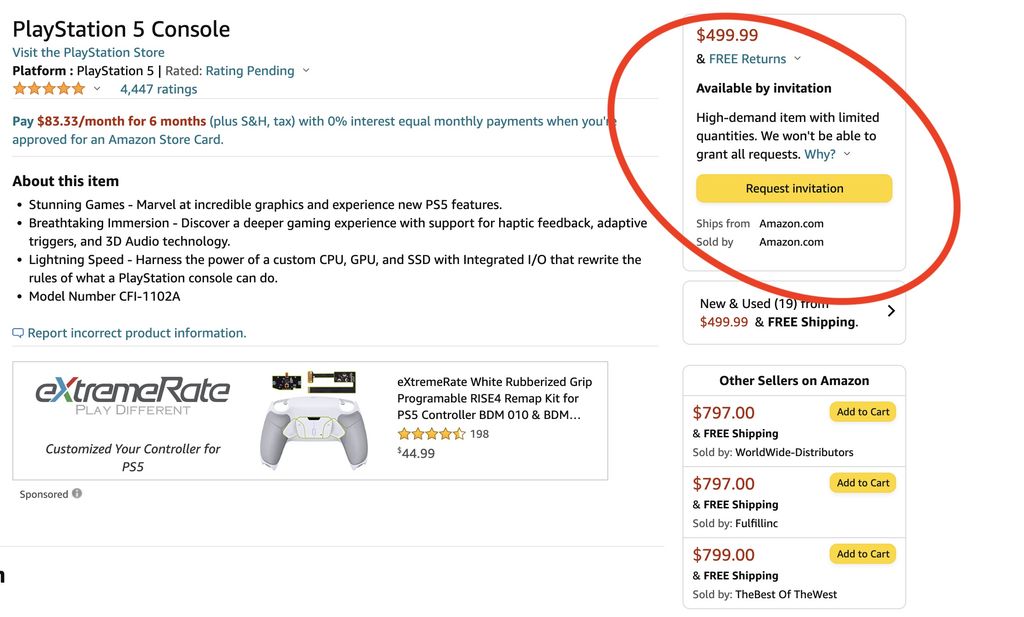This screenshot has width=1024, height=617.
Task: Click the info icon next to Sponsored
Action: (79, 494)
